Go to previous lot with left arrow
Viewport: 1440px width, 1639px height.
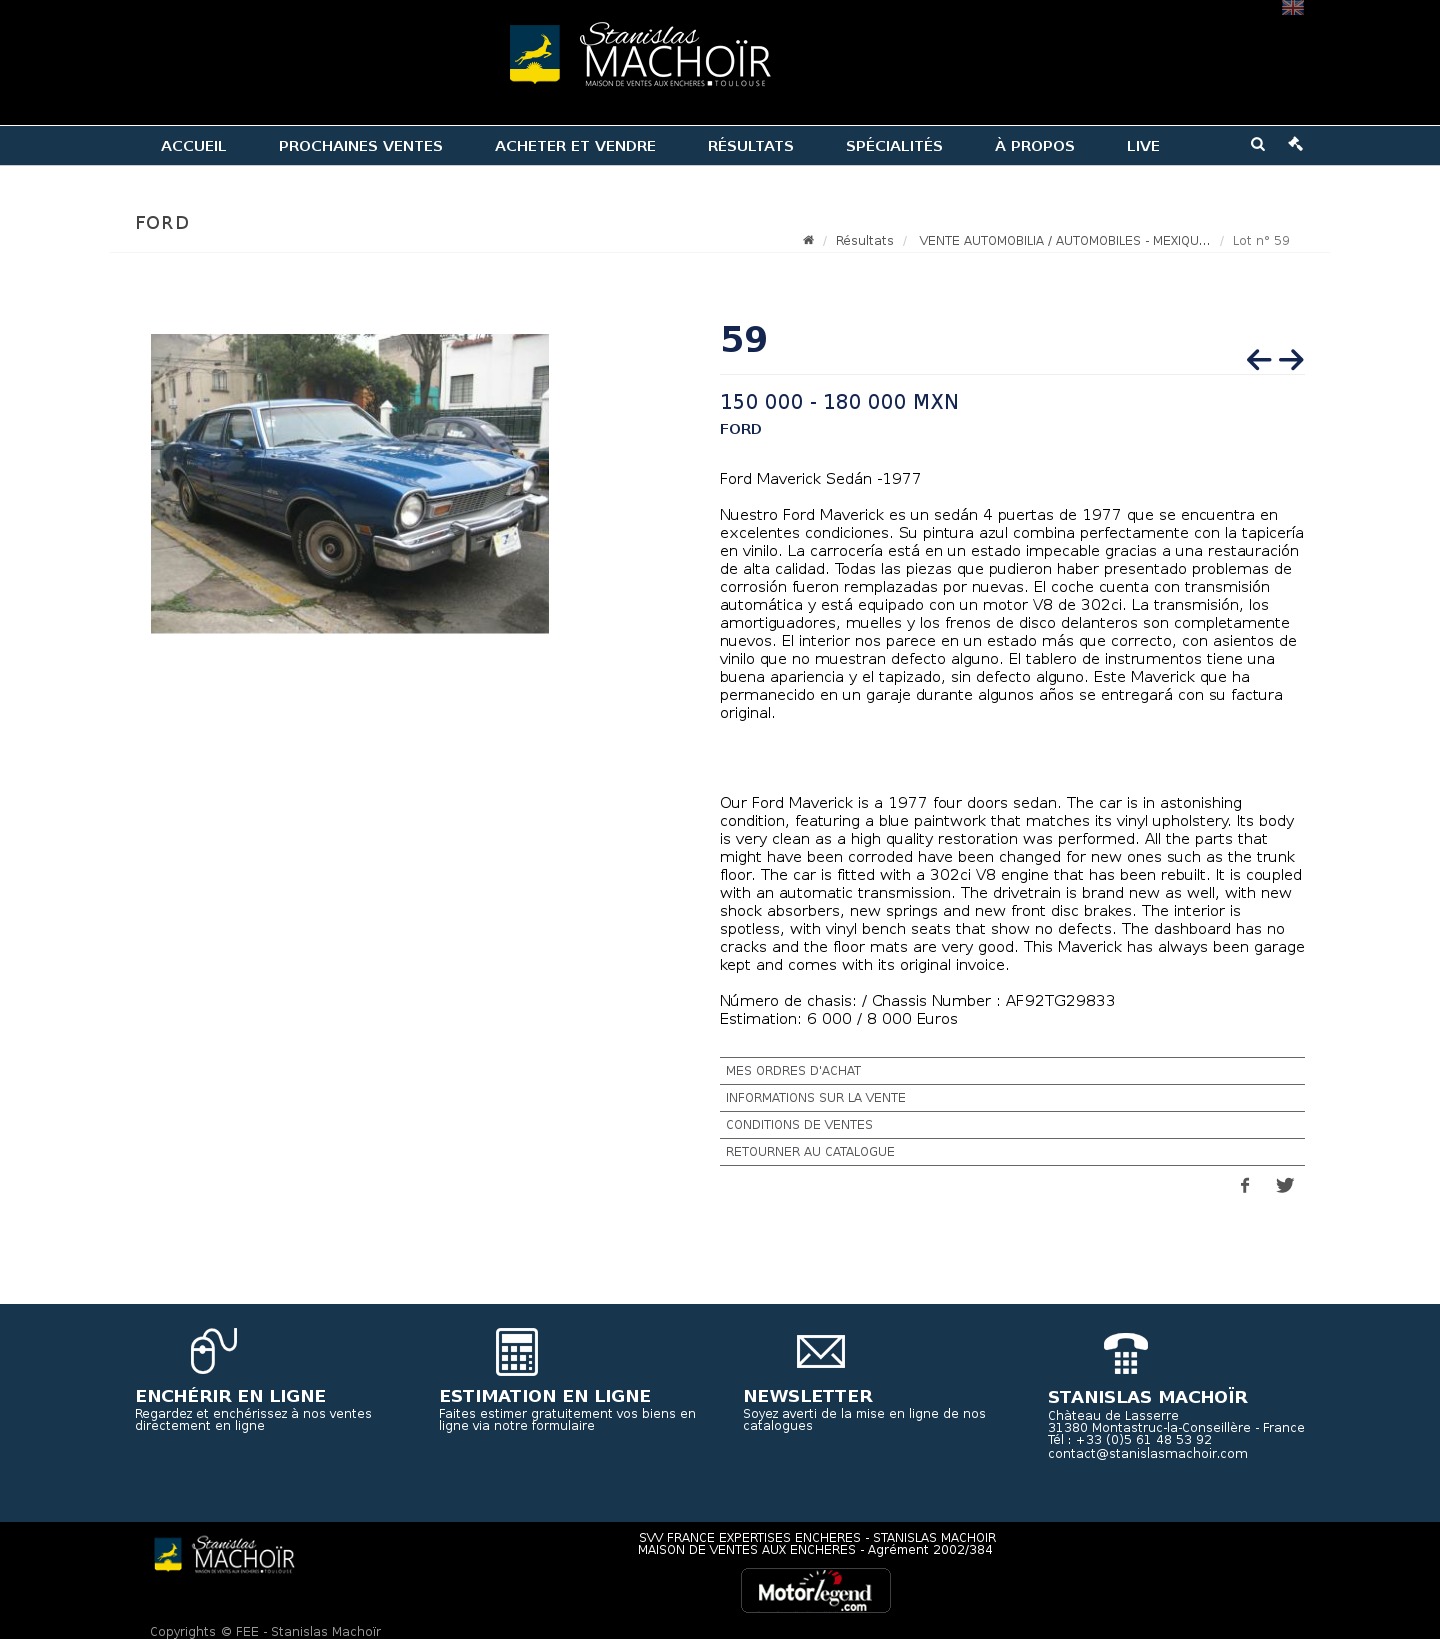[x=1259, y=360]
